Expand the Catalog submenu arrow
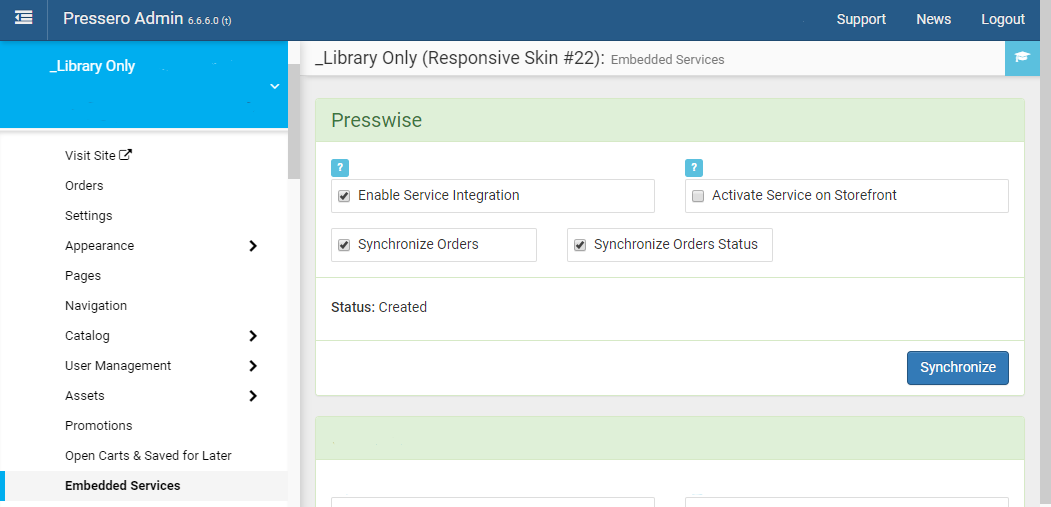 [x=253, y=335]
